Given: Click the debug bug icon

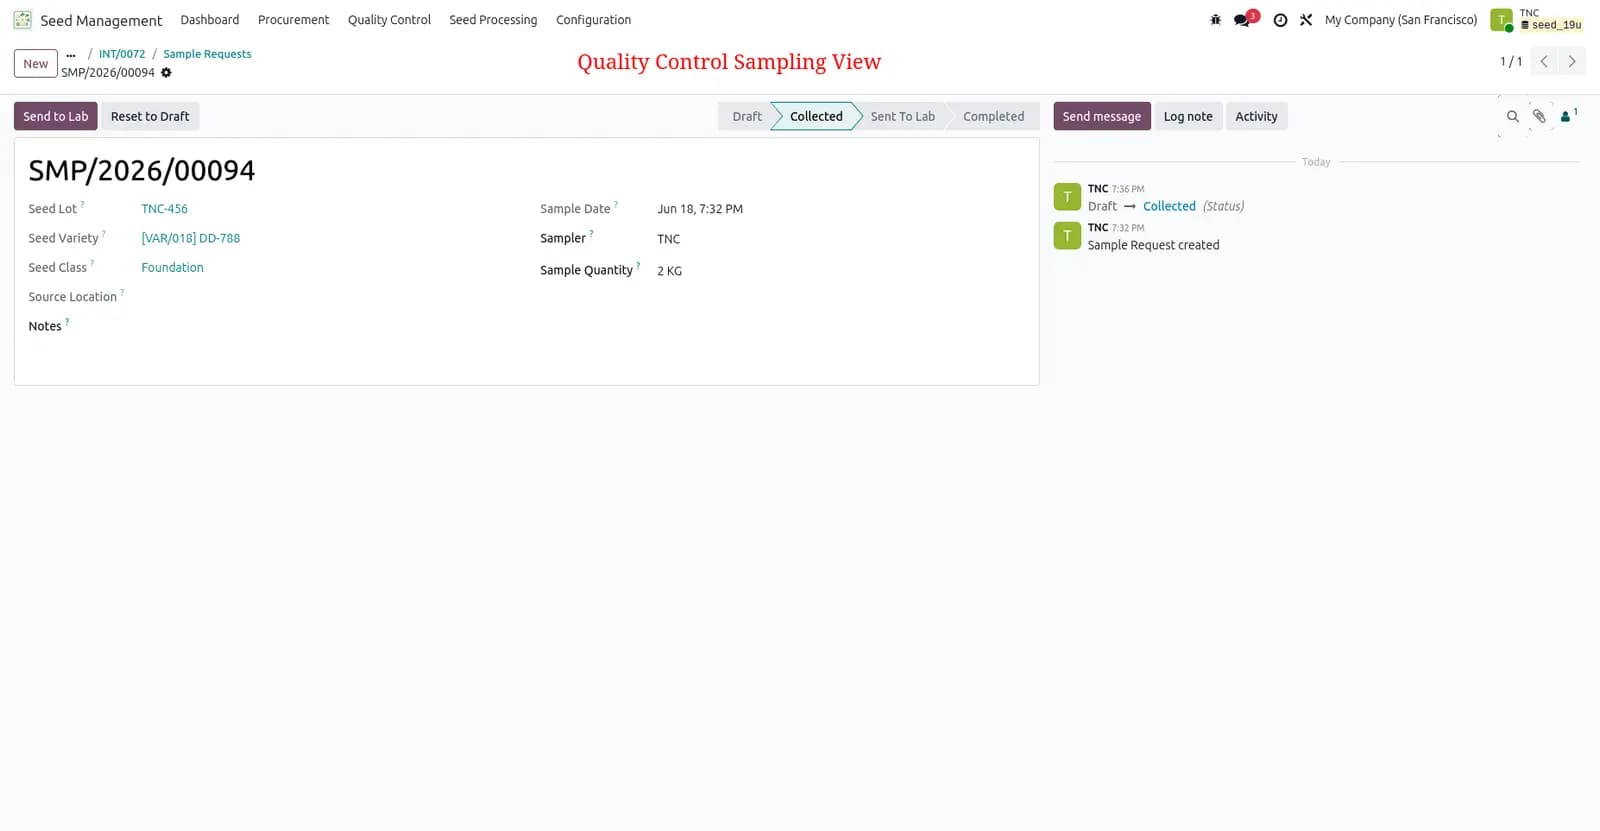Looking at the screenshot, I should (1215, 20).
